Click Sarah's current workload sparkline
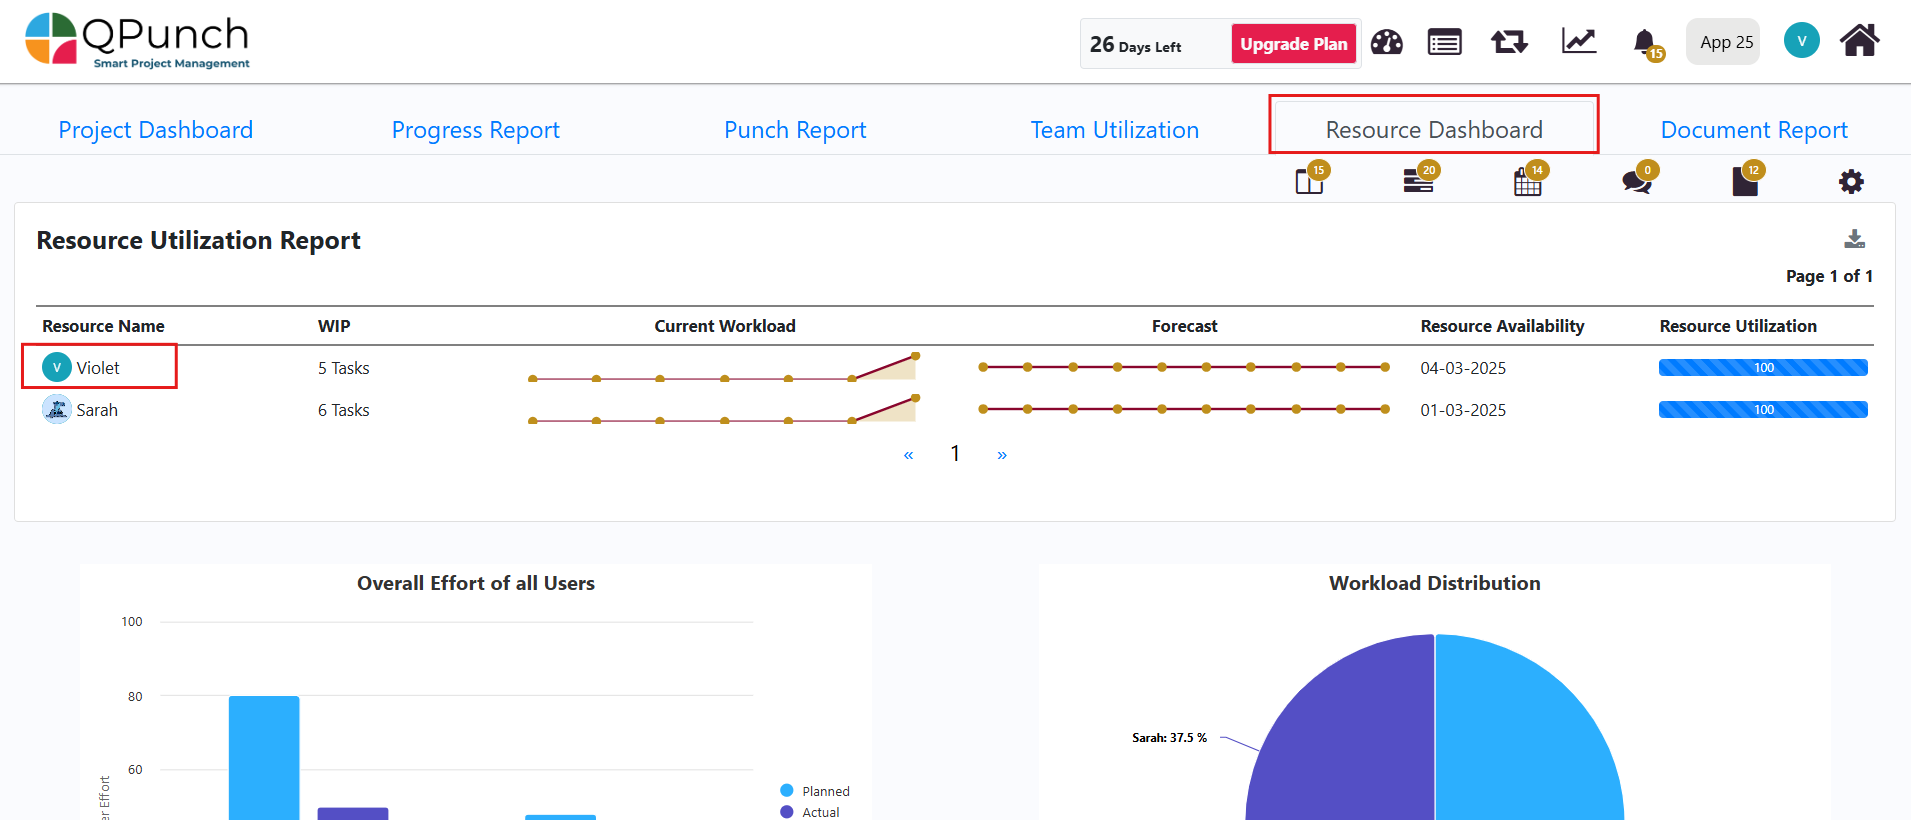The height and width of the screenshot is (820, 1911). (x=724, y=410)
